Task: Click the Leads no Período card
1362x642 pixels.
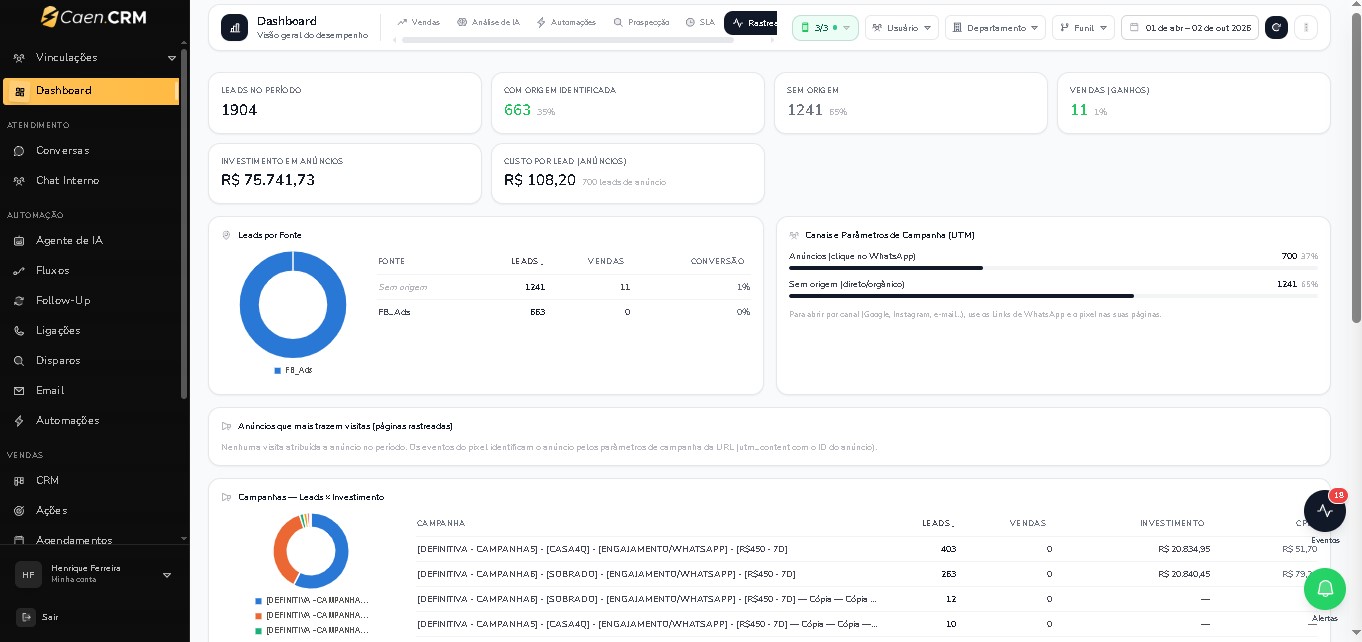Action: coord(345,103)
